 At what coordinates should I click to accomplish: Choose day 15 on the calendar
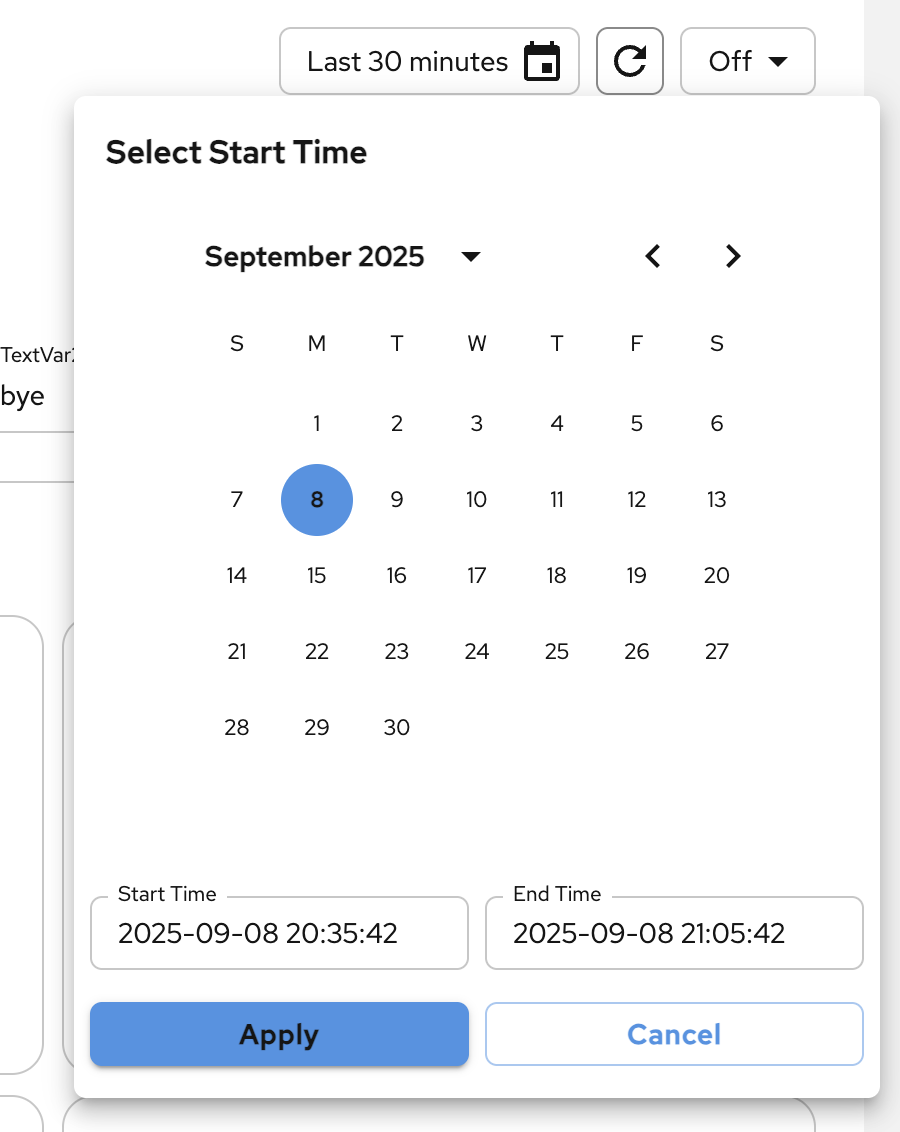317,576
